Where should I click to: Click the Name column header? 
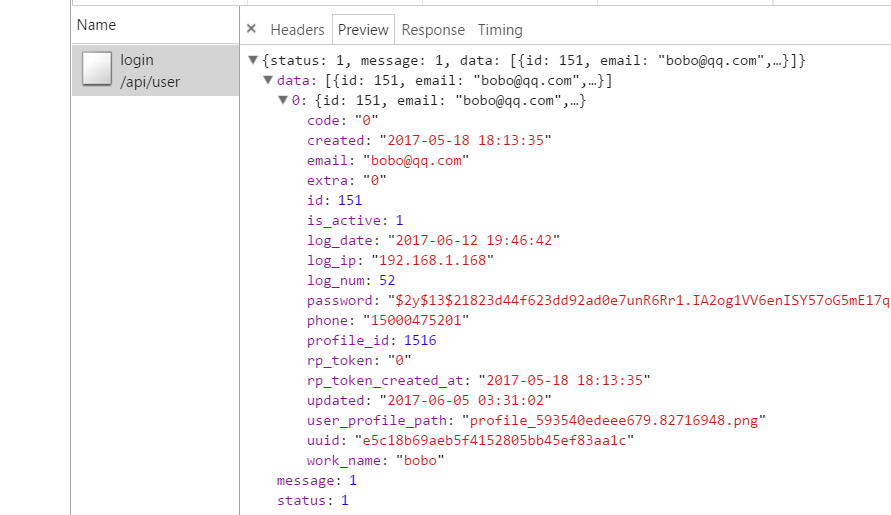click(97, 25)
